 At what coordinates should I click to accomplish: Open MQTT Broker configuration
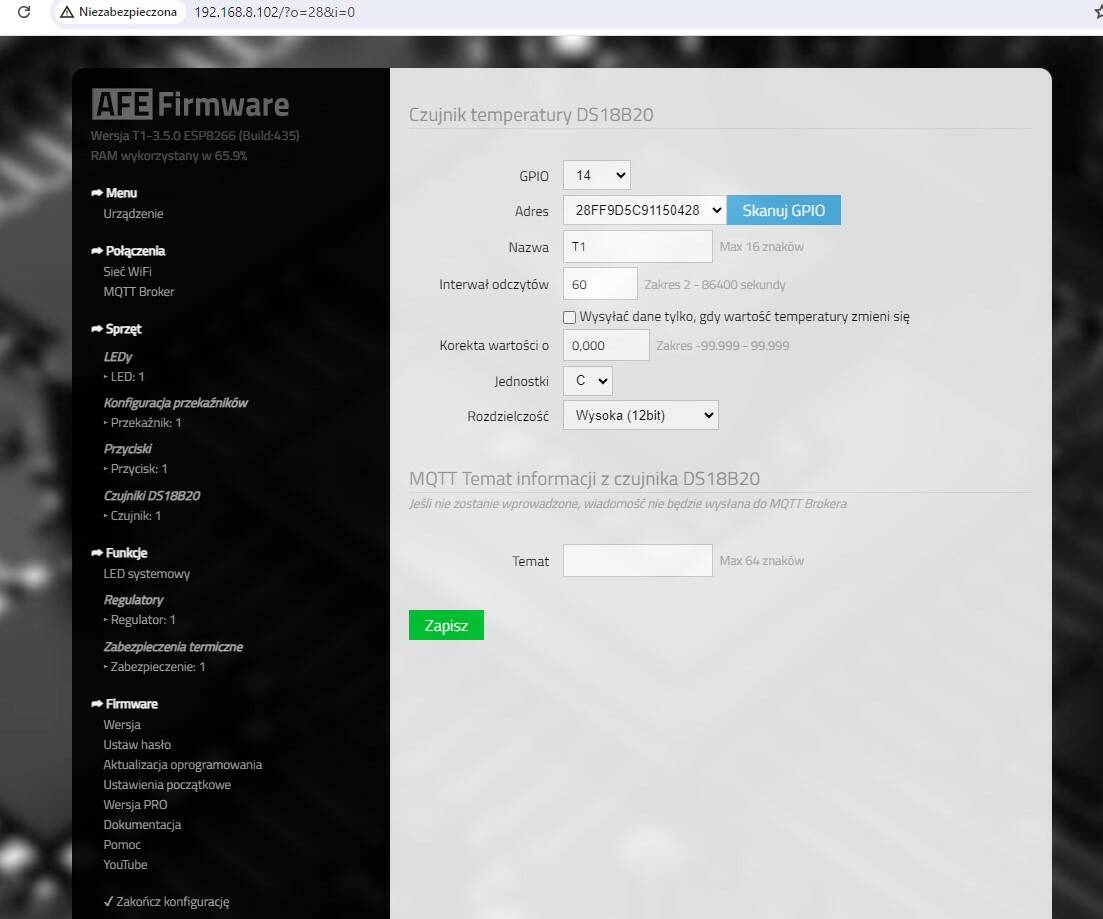pyautogui.click(x=139, y=292)
